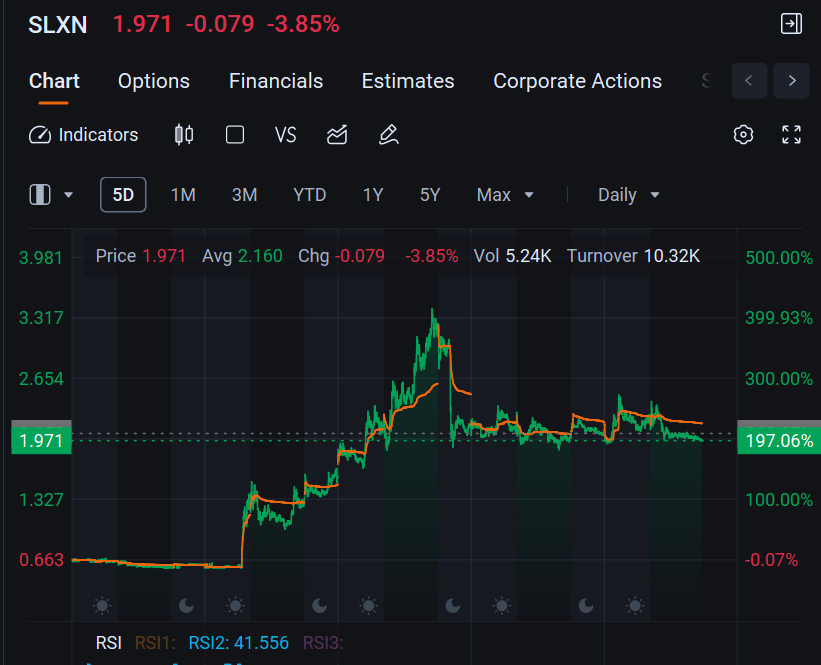Open the Max range dropdown
Screen dimensions: 821x665
coord(505,195)
